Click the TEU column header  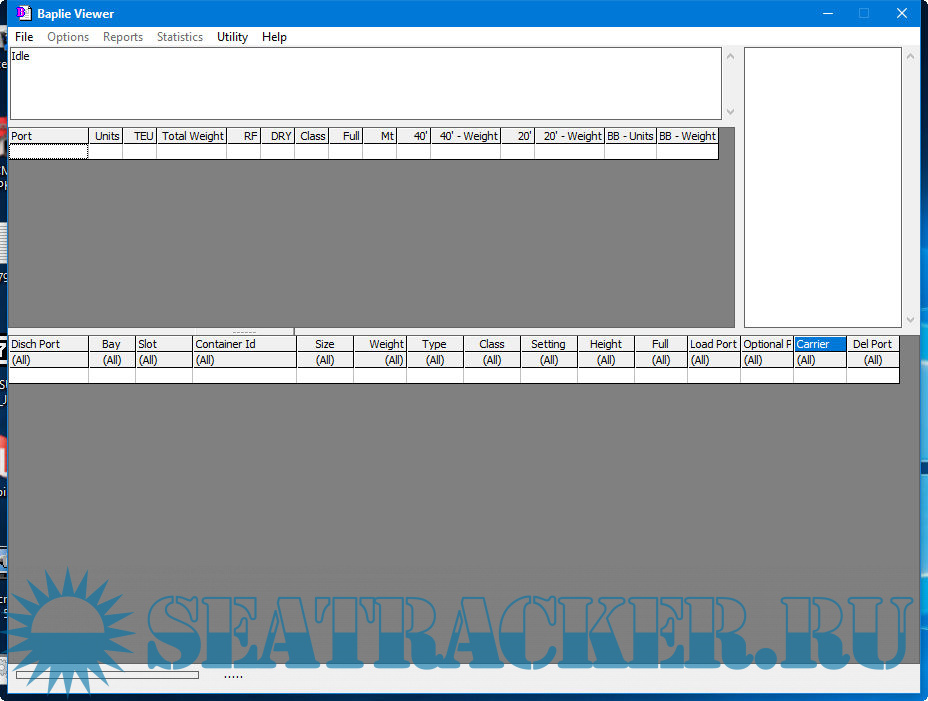tap(140, 136)
